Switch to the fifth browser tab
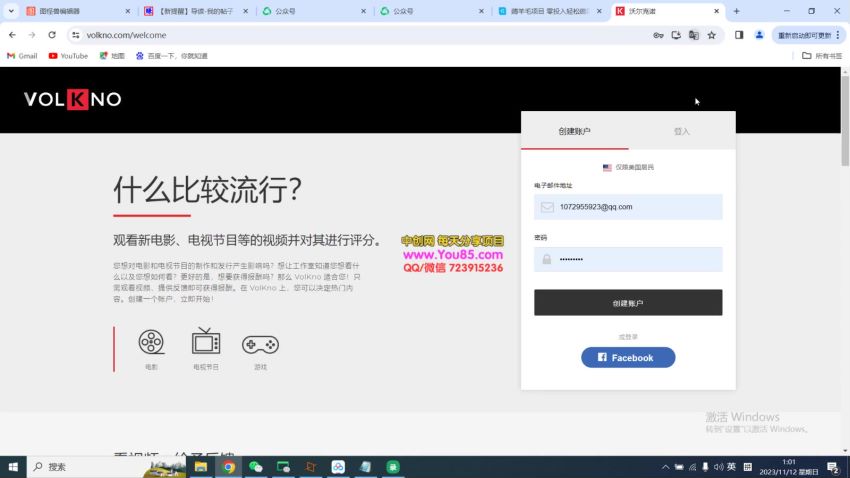850x478 pixels. [x=550, y=11]
